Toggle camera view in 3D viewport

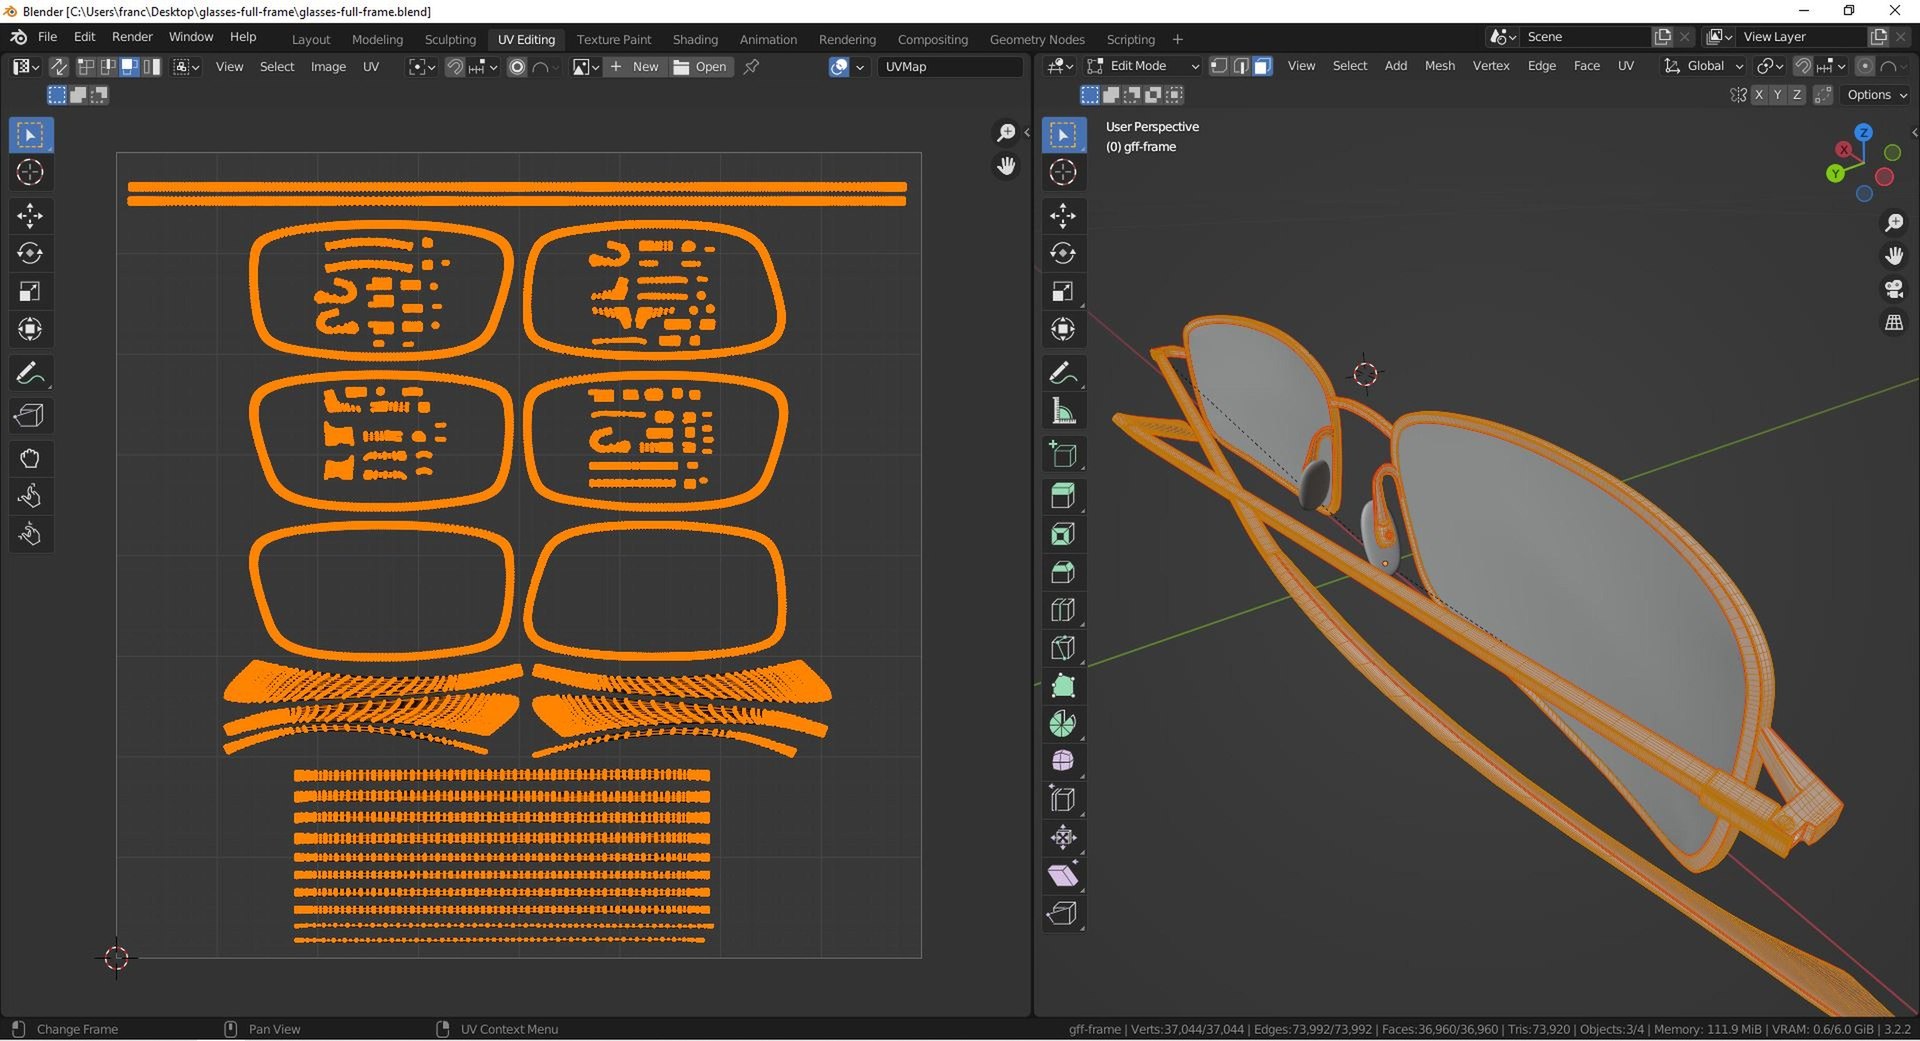pyautogui.click(x=1894, y=289)
